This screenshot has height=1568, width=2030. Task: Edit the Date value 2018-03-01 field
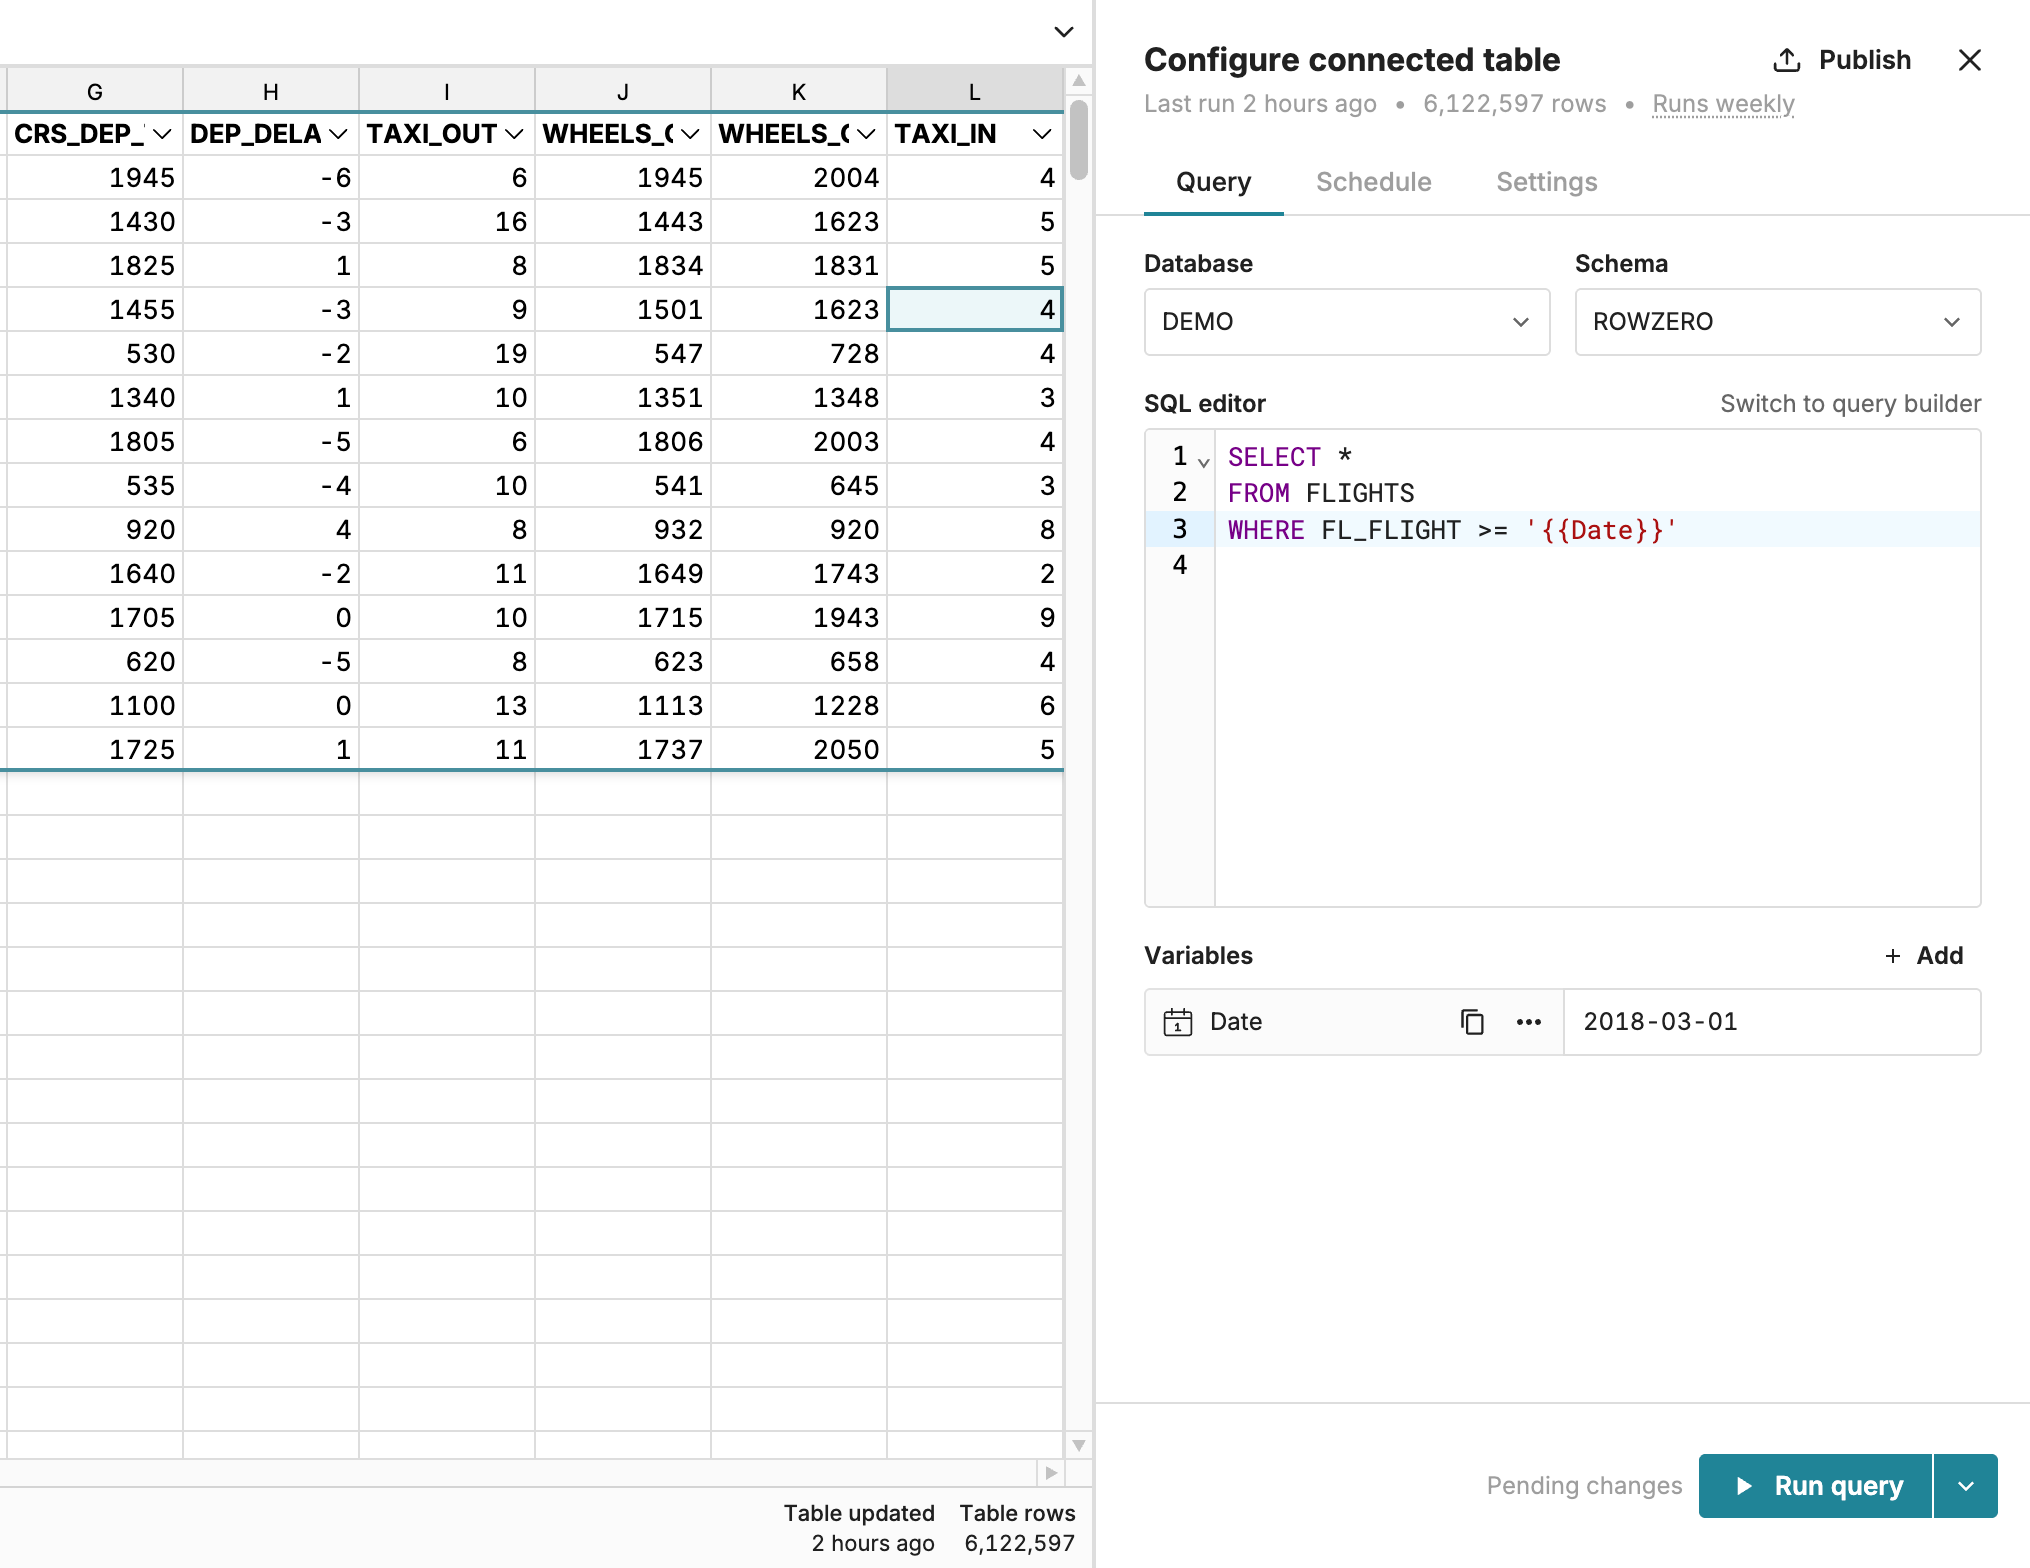(x=1772, y=1022)
